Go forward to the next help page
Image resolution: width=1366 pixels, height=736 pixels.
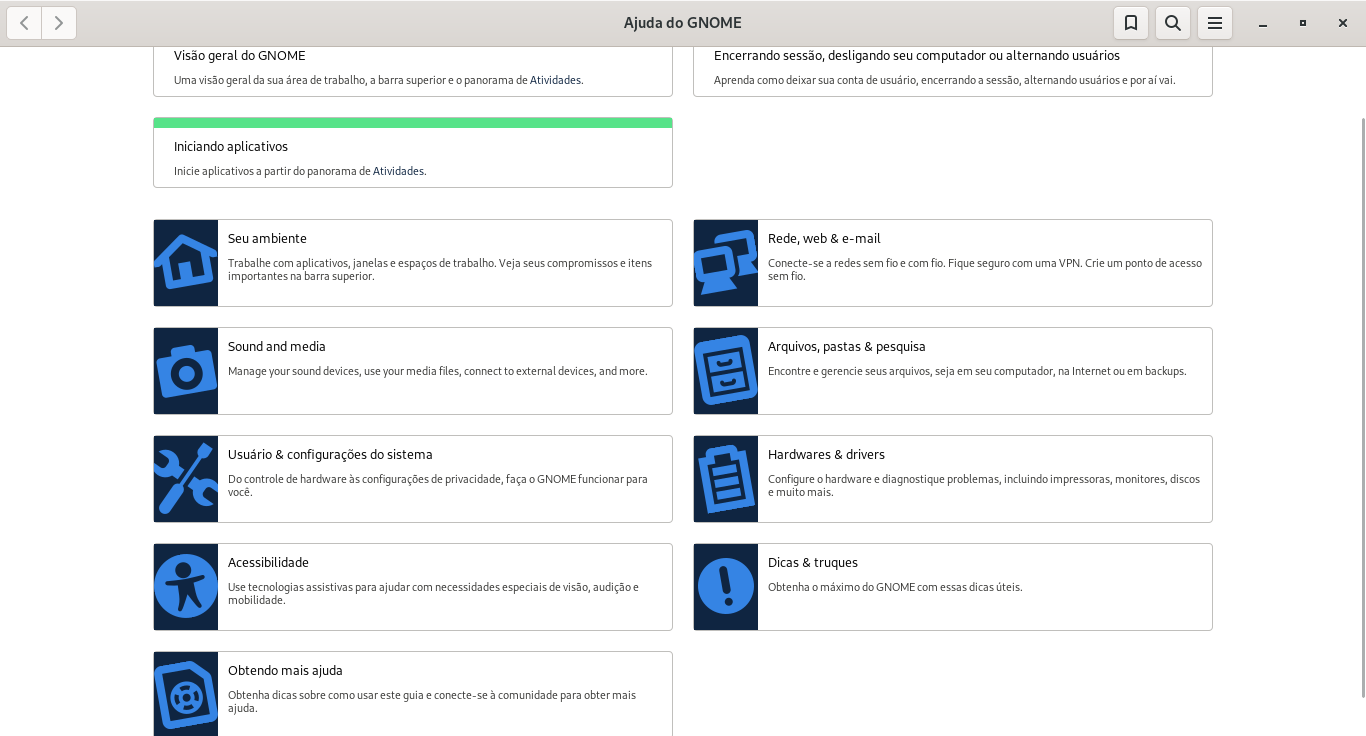coord(59,23)
